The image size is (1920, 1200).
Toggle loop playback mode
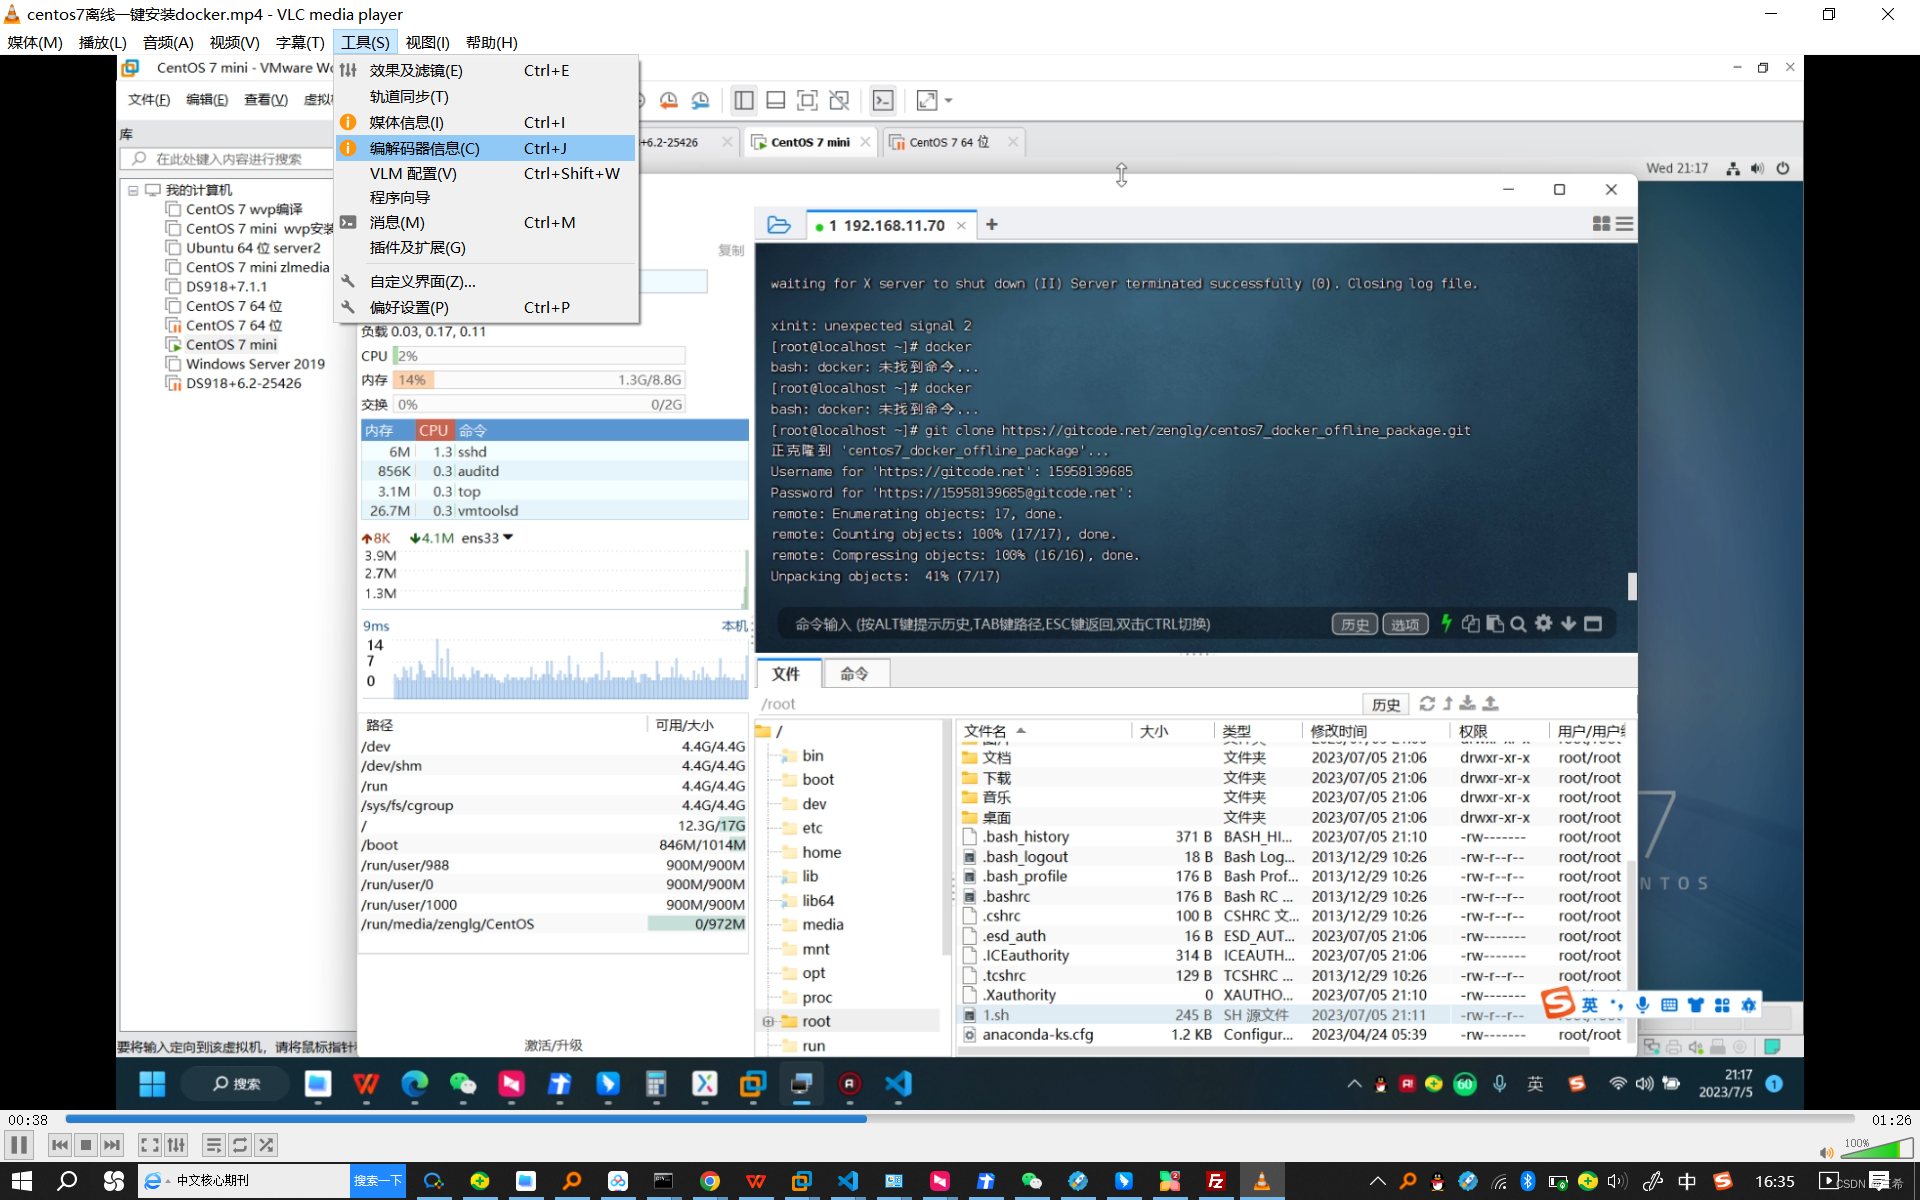click(240, 1145)
